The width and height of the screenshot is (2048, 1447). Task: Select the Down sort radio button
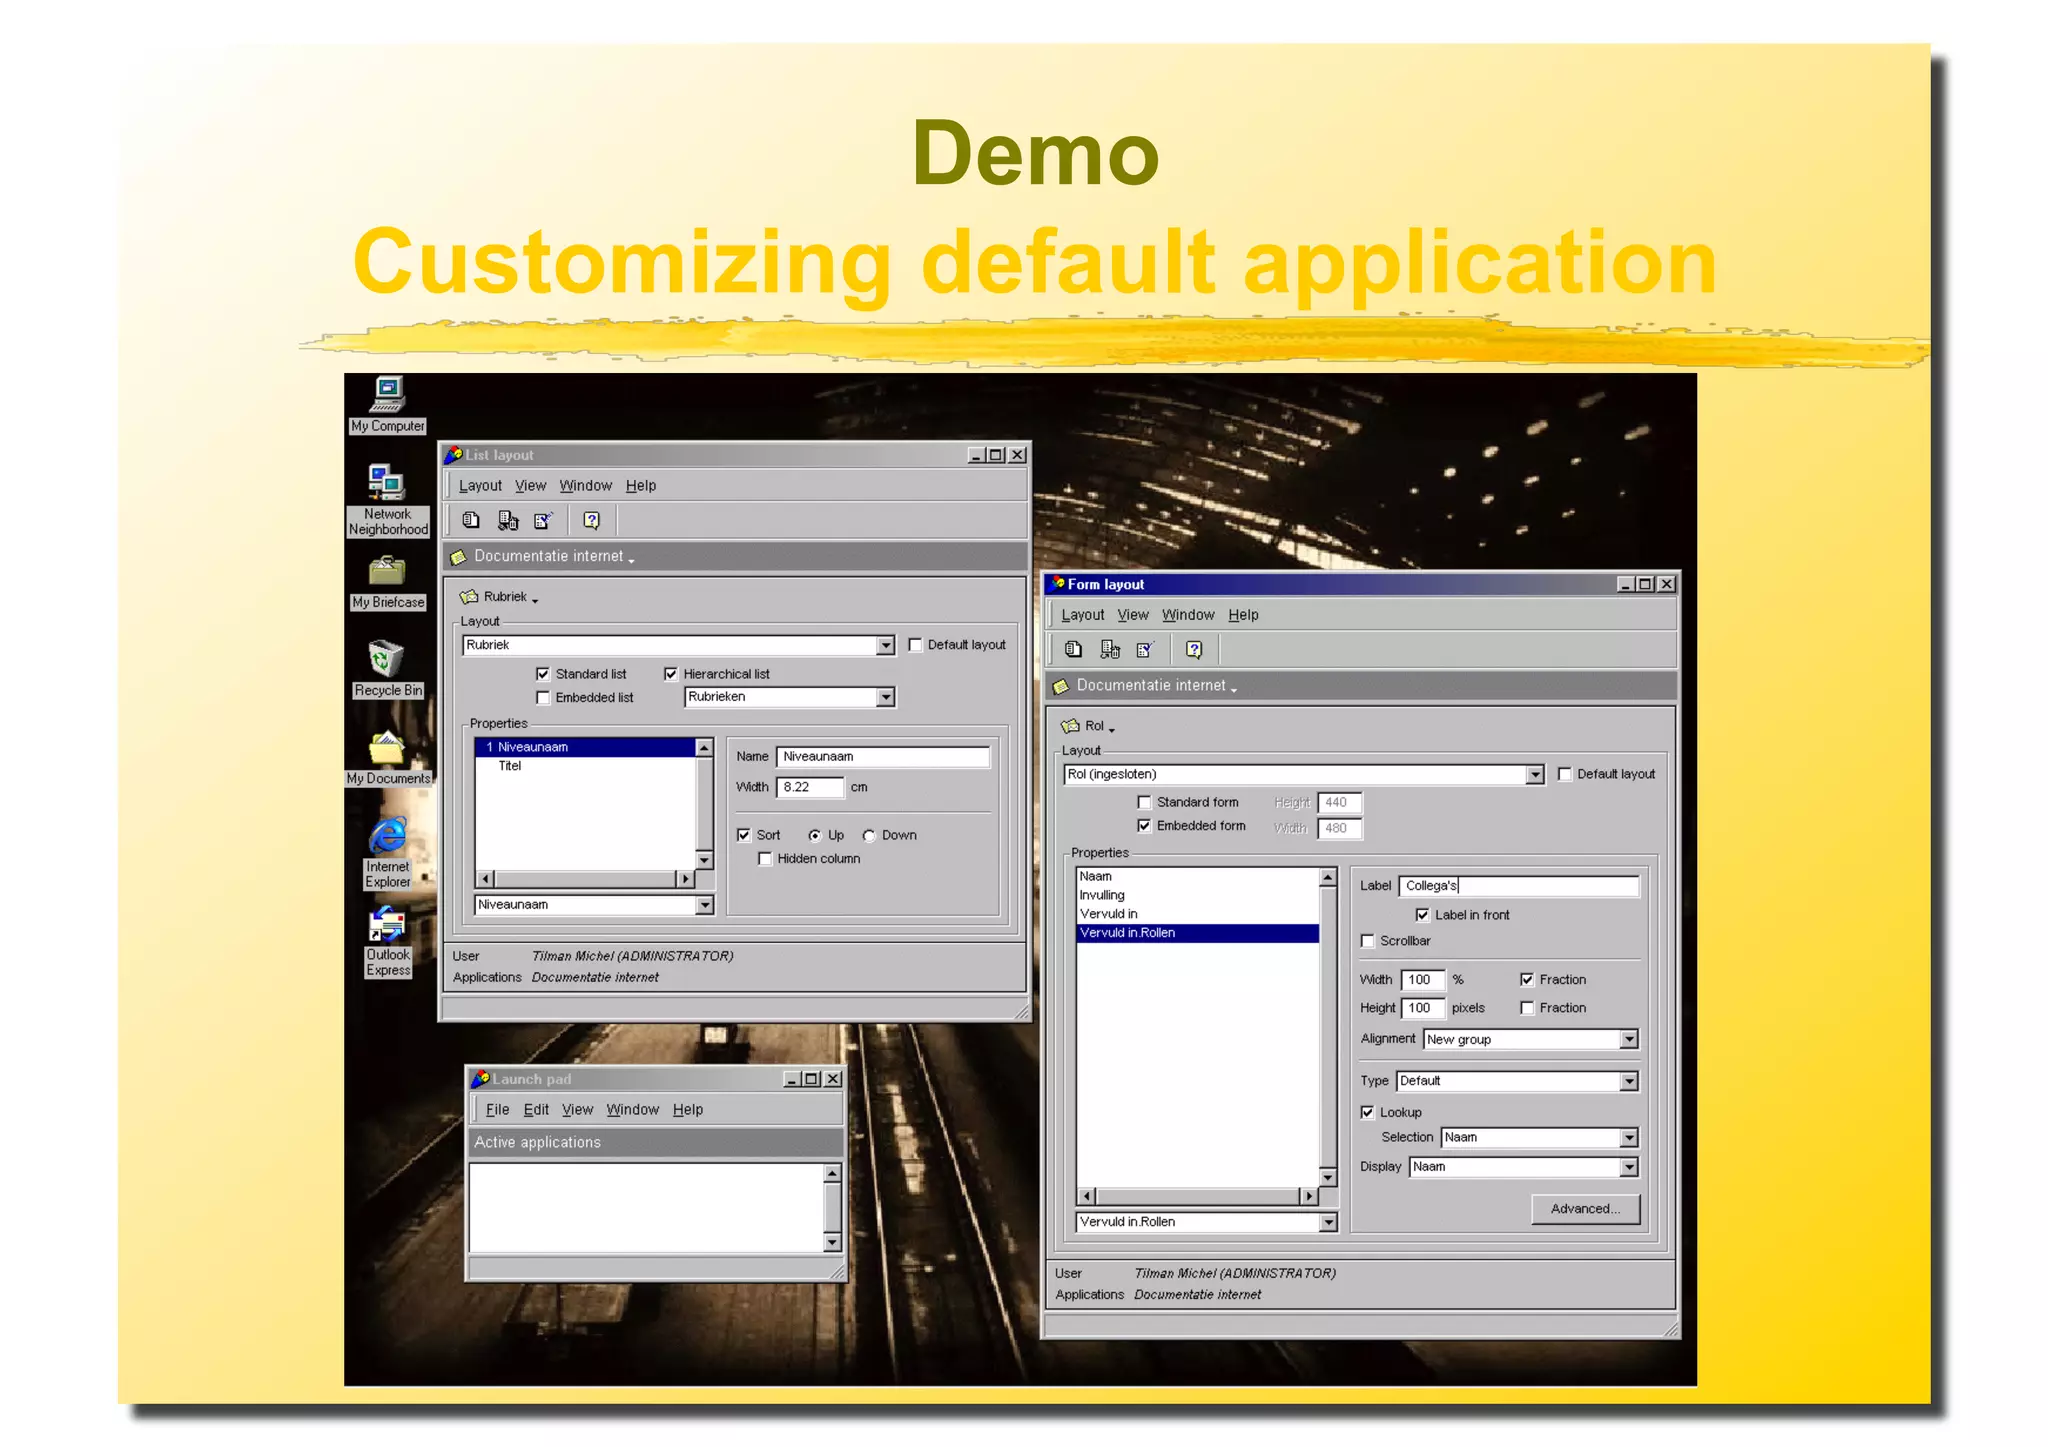(869, 836)
